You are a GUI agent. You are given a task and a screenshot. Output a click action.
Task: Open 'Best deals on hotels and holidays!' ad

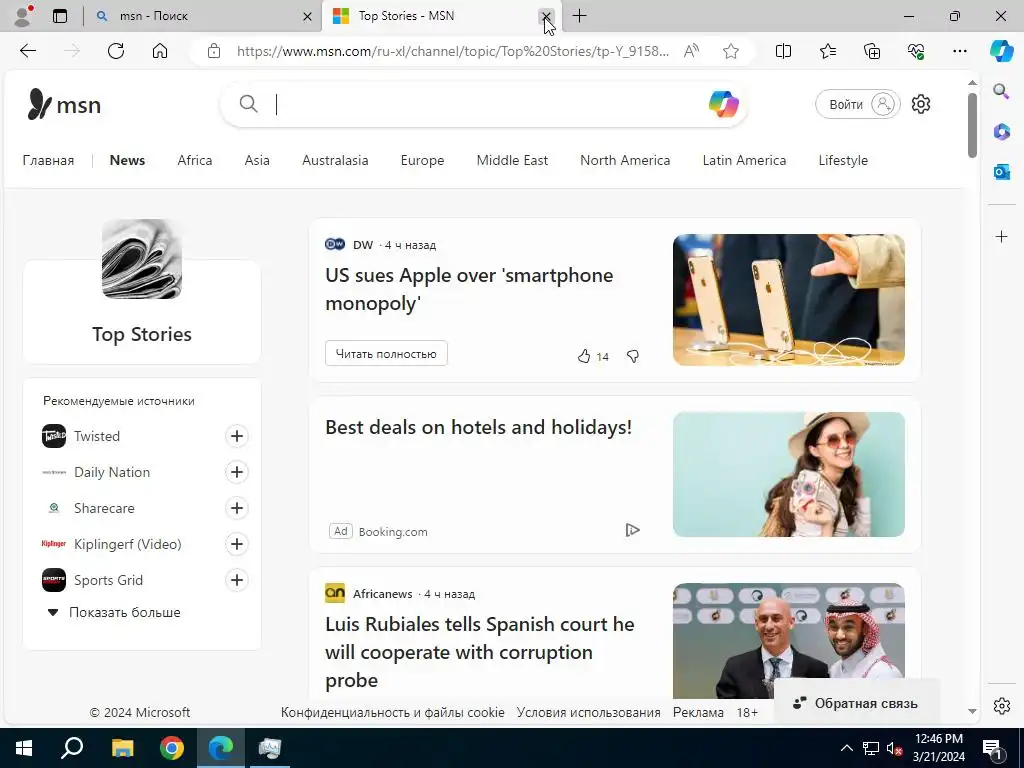(479, 427)
